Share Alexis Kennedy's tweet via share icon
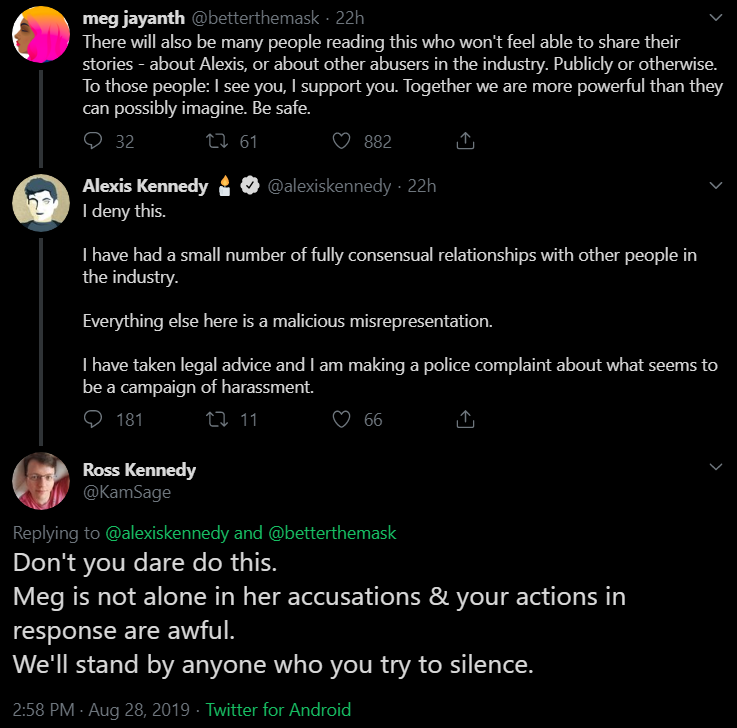737x728 pixels. 465,419
